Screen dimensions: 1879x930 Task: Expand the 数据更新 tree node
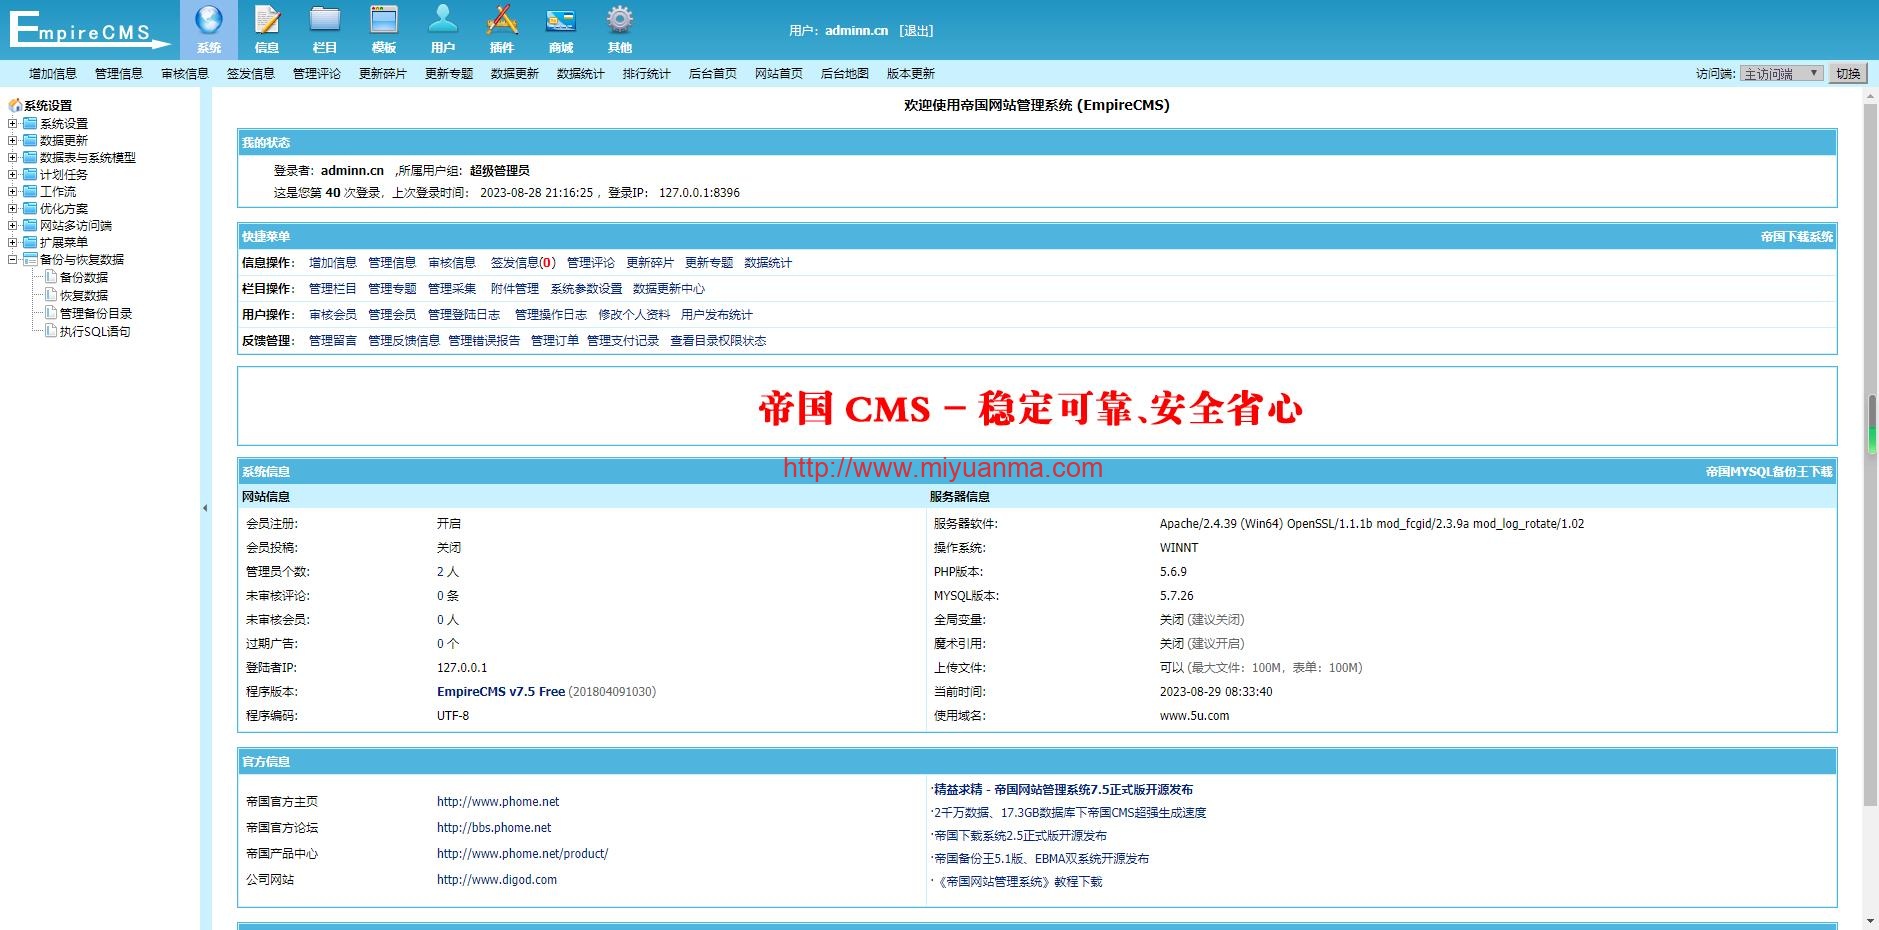click(x=13, y=140)
